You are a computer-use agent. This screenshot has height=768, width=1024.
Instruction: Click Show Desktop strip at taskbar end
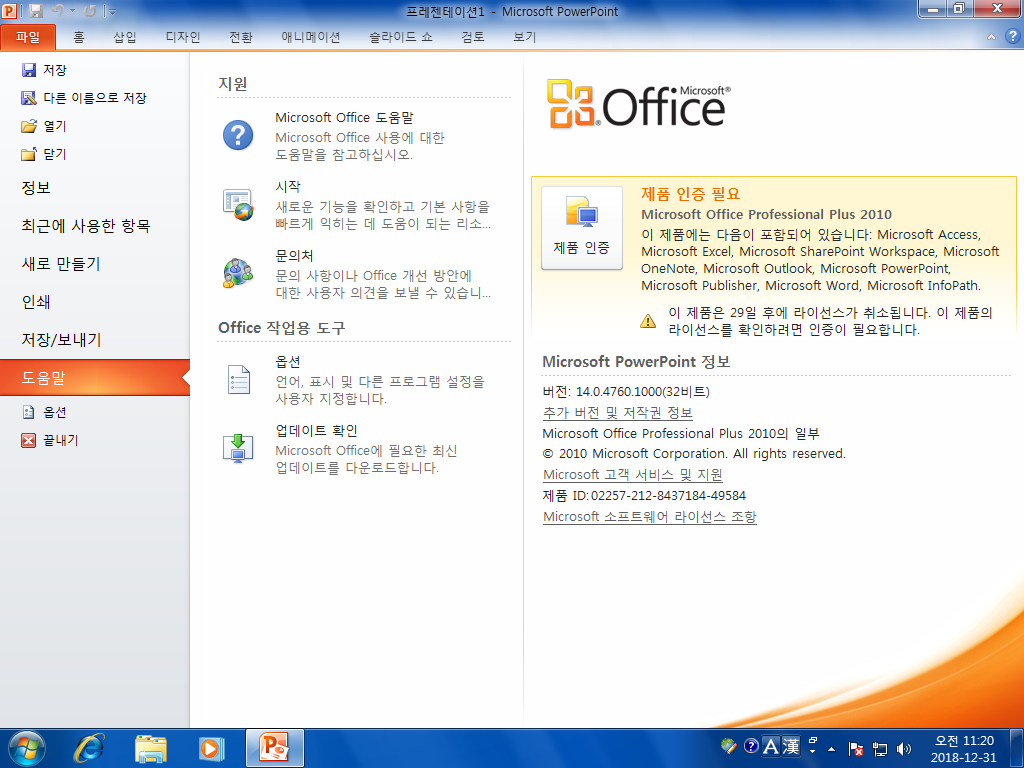(x=1018, y=748)
